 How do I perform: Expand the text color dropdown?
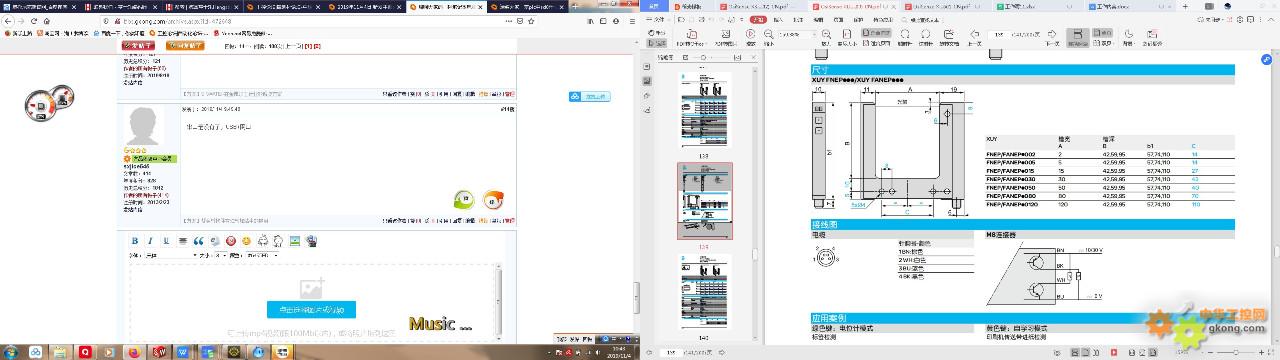coord(262,256)
